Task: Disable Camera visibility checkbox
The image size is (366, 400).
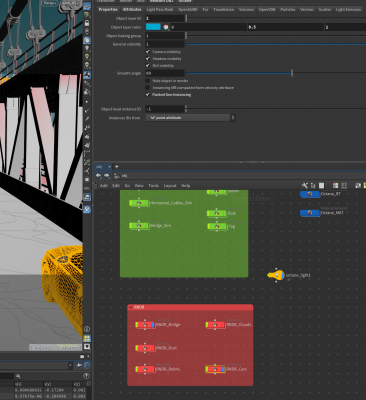Action: 148,52
